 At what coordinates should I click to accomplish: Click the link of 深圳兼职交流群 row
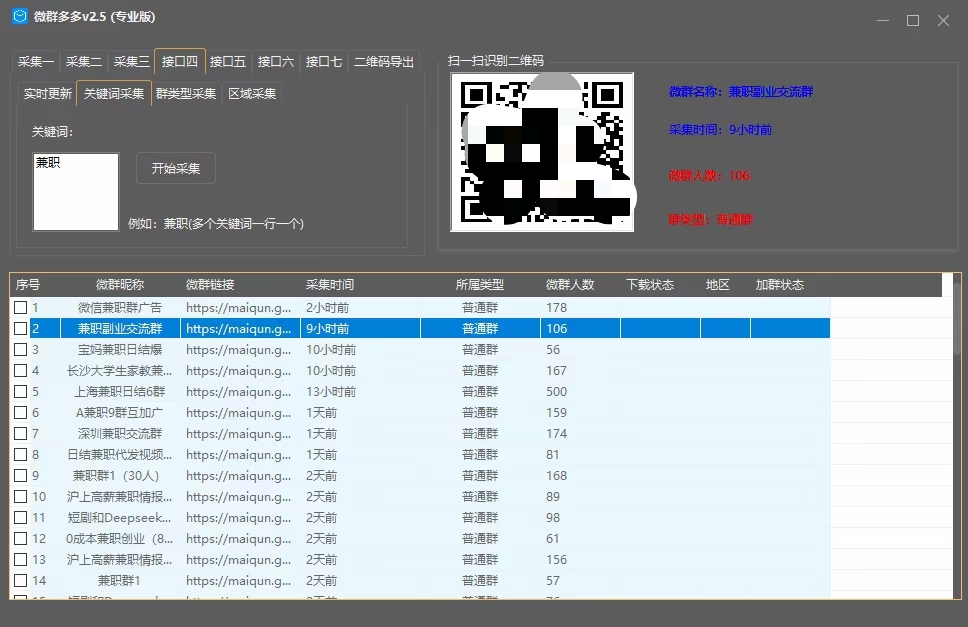(239, 434)
